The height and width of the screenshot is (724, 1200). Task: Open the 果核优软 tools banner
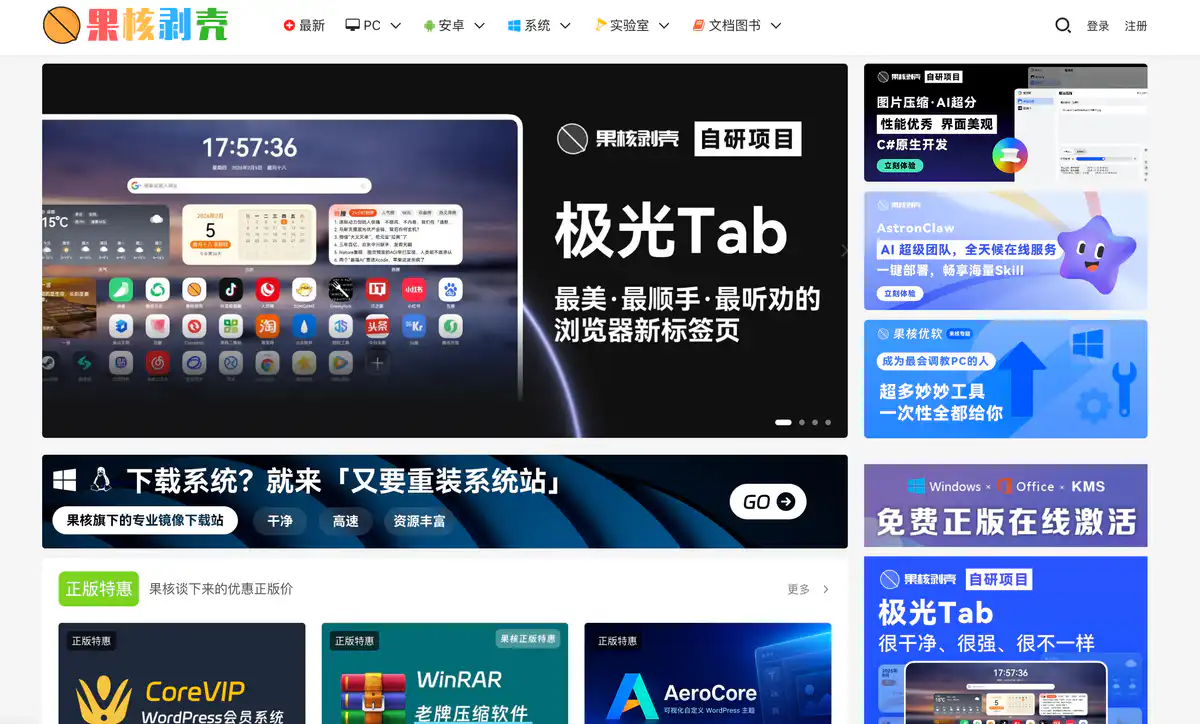click(1006, 379)
